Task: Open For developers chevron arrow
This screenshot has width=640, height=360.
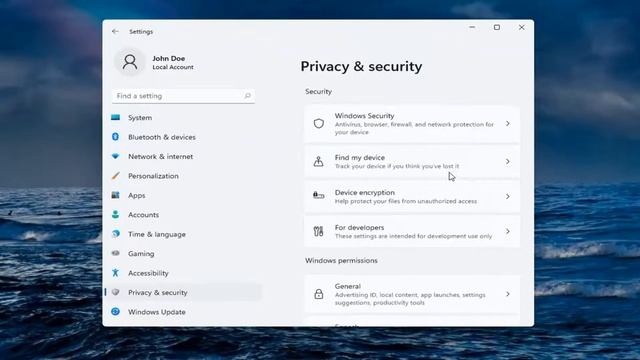Action: 508,231
